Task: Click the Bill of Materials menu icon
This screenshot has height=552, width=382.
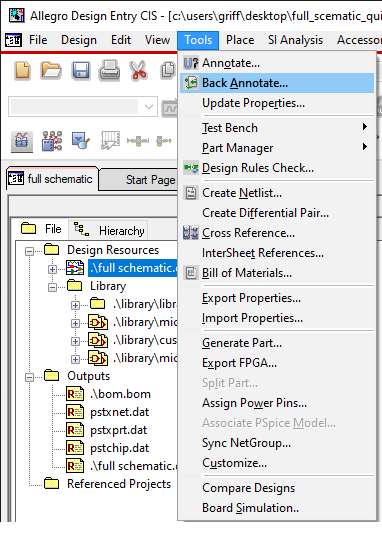Action: (x=191, y=273)
